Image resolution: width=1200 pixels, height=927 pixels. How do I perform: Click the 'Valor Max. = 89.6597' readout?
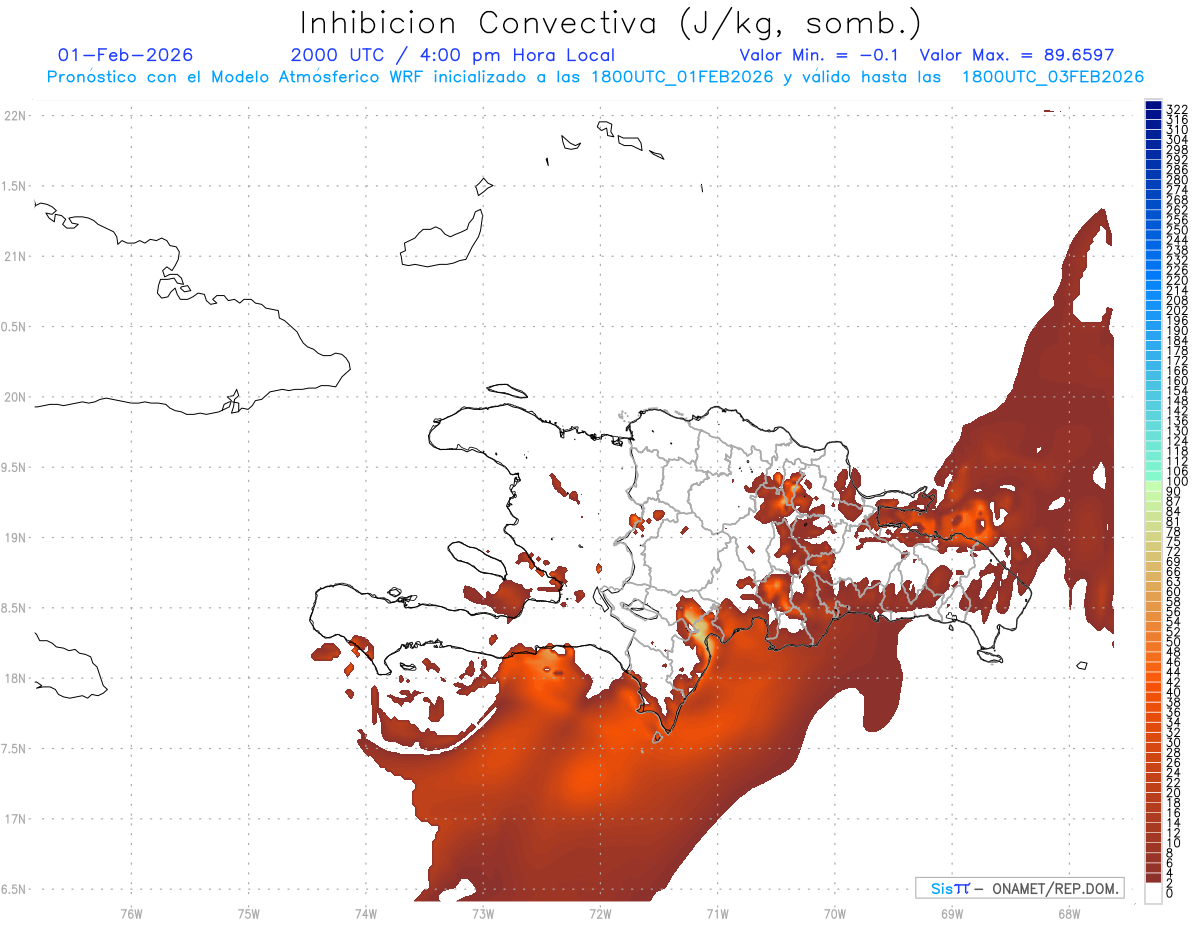point(1017,55)
